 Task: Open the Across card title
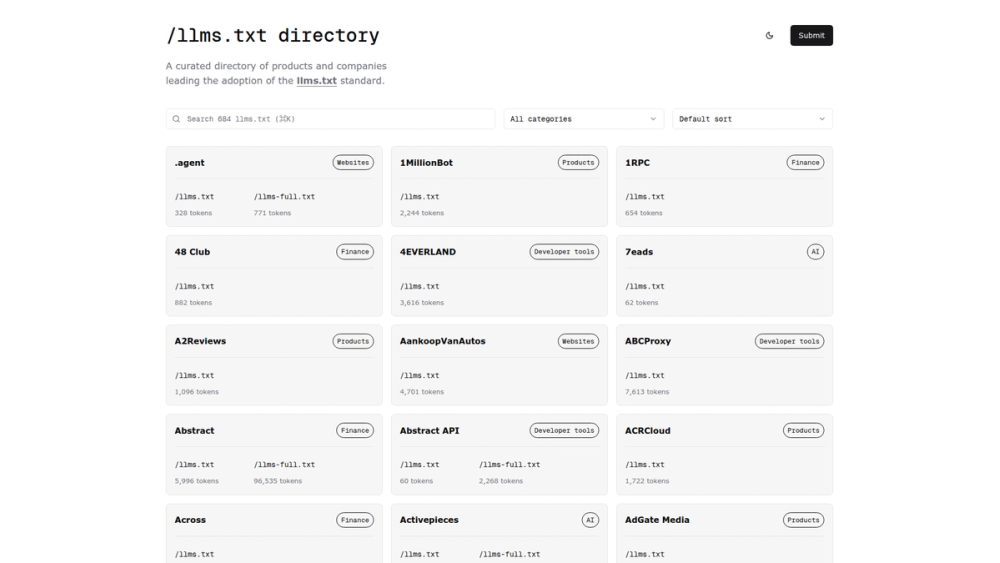(x=190, y=520)
